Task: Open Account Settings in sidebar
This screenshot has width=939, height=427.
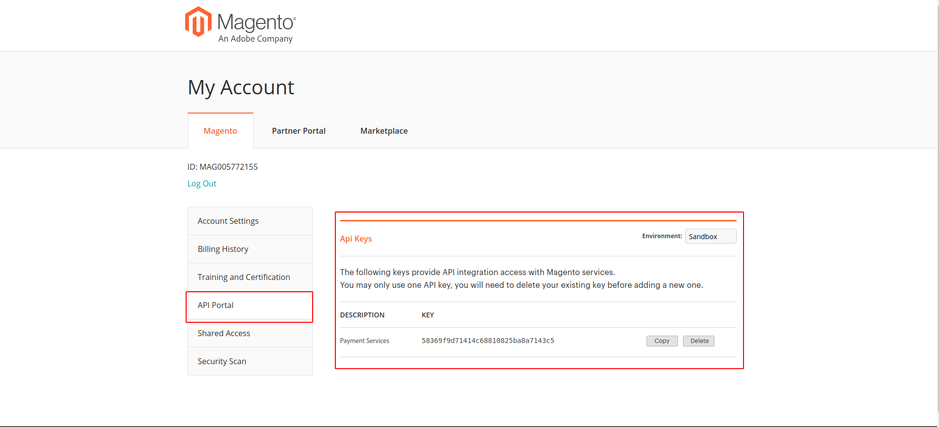Action: coord(250,221)
